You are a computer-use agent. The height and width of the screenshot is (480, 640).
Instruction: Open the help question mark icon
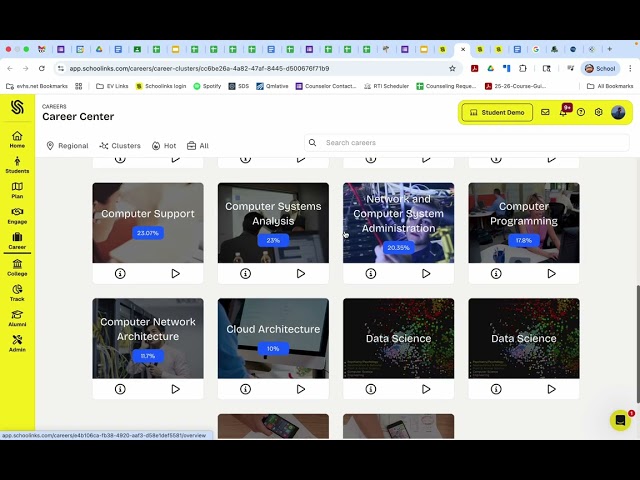581,112
